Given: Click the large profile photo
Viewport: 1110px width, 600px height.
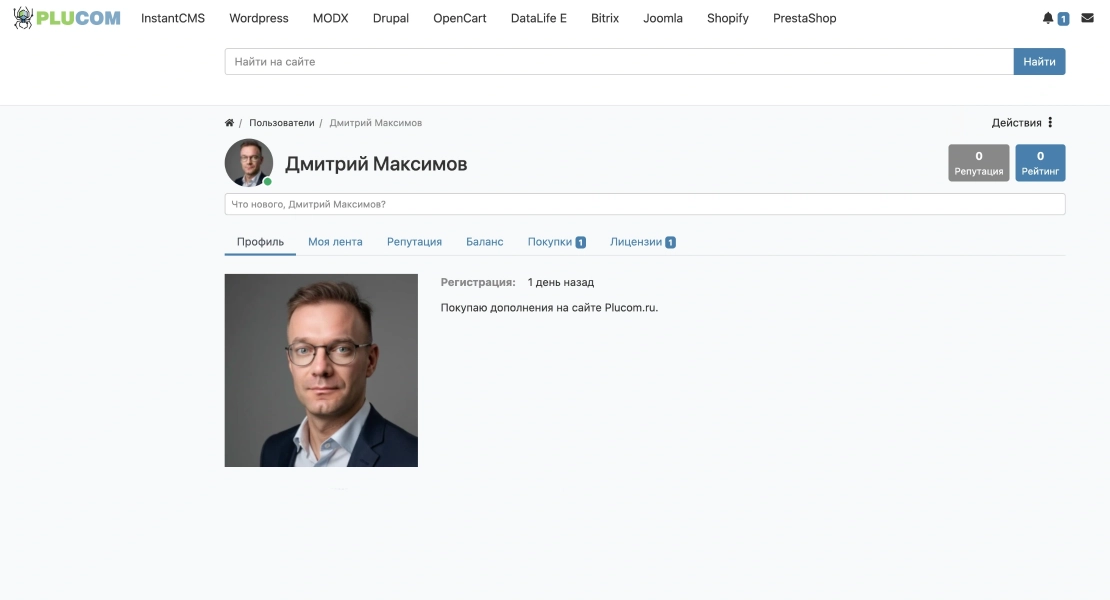Looking at the screenshot, I should coord(321,370).
